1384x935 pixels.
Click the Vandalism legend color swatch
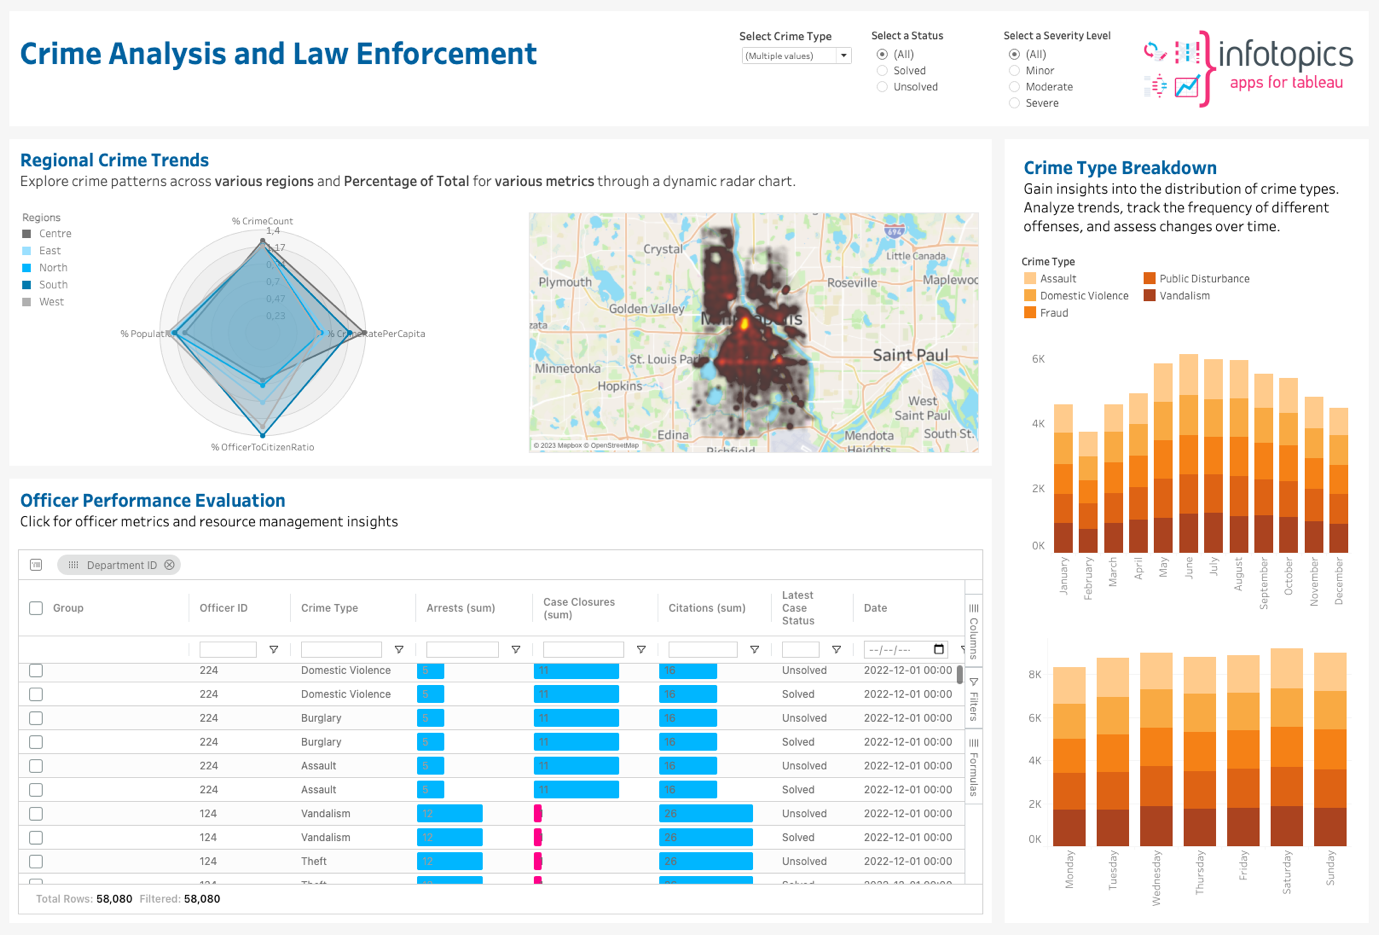[1149, 296]
